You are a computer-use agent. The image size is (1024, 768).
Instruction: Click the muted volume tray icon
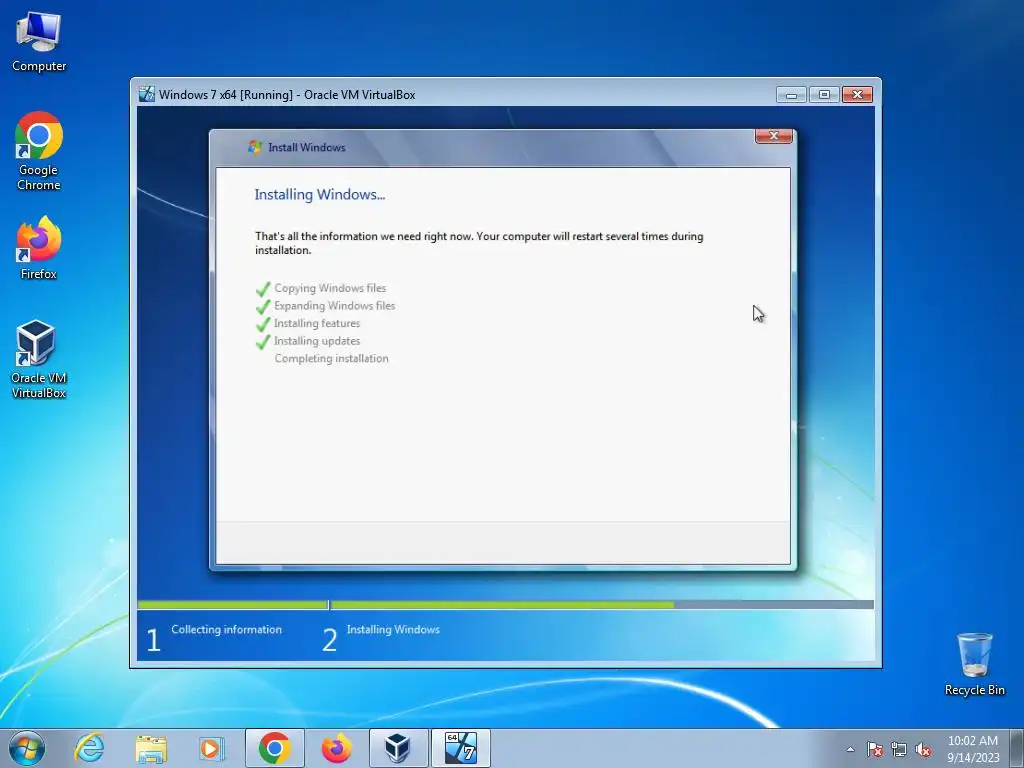click(923, 749)
